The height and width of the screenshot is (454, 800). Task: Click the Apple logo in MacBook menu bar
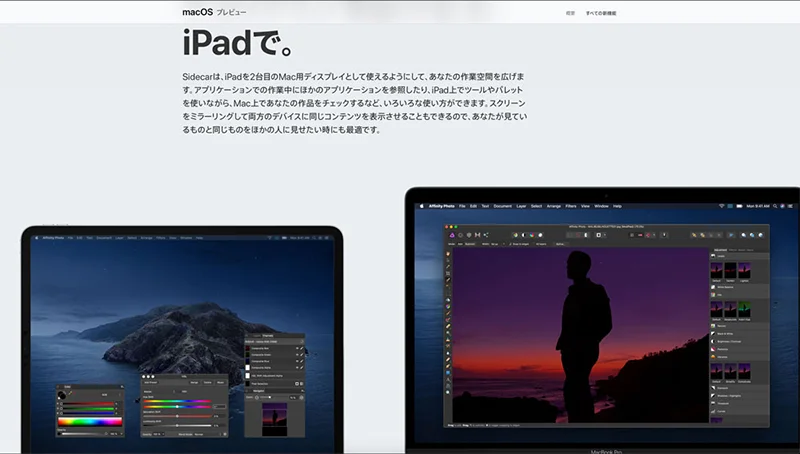pyautogui.click(x=420, y=205)
